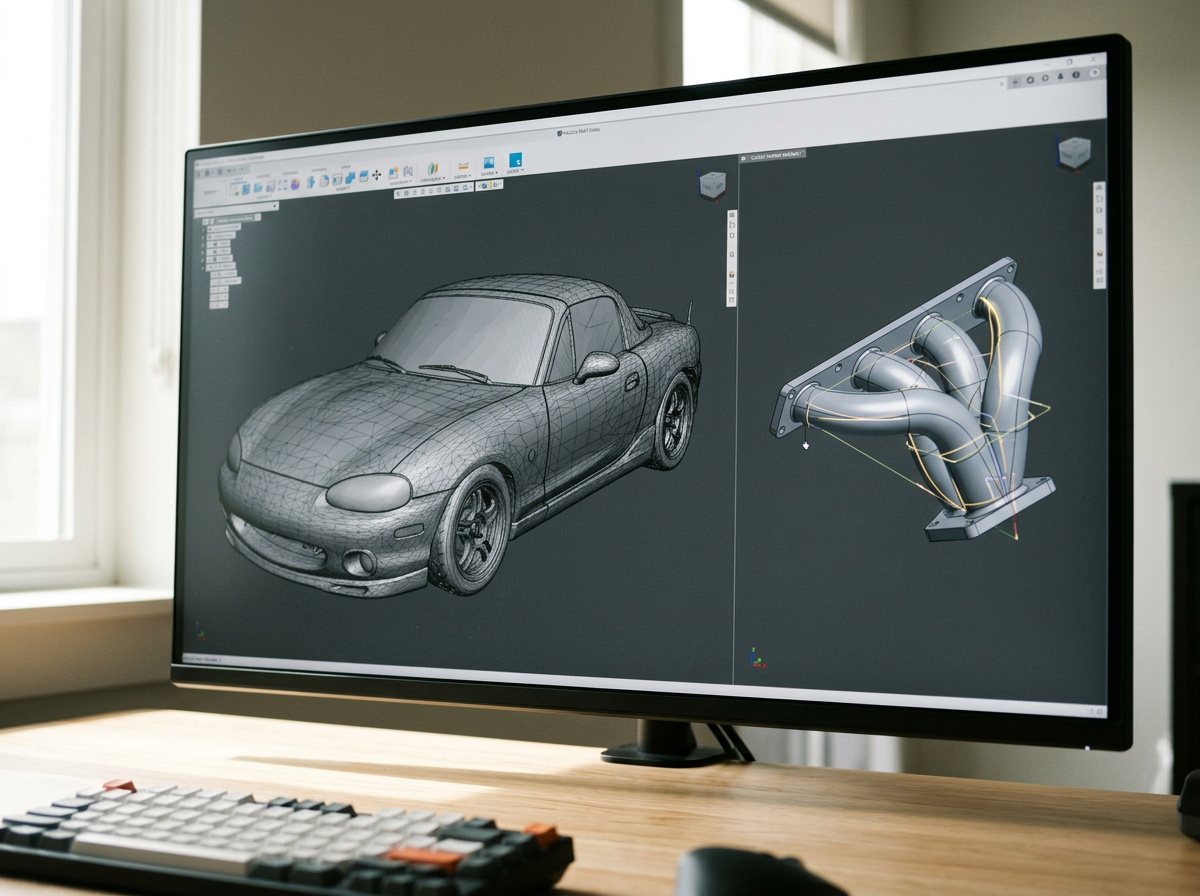Click the colored sphere icon in car viewport sidebar
Screen dimensions: 1200x896
(x=731, y=274)
